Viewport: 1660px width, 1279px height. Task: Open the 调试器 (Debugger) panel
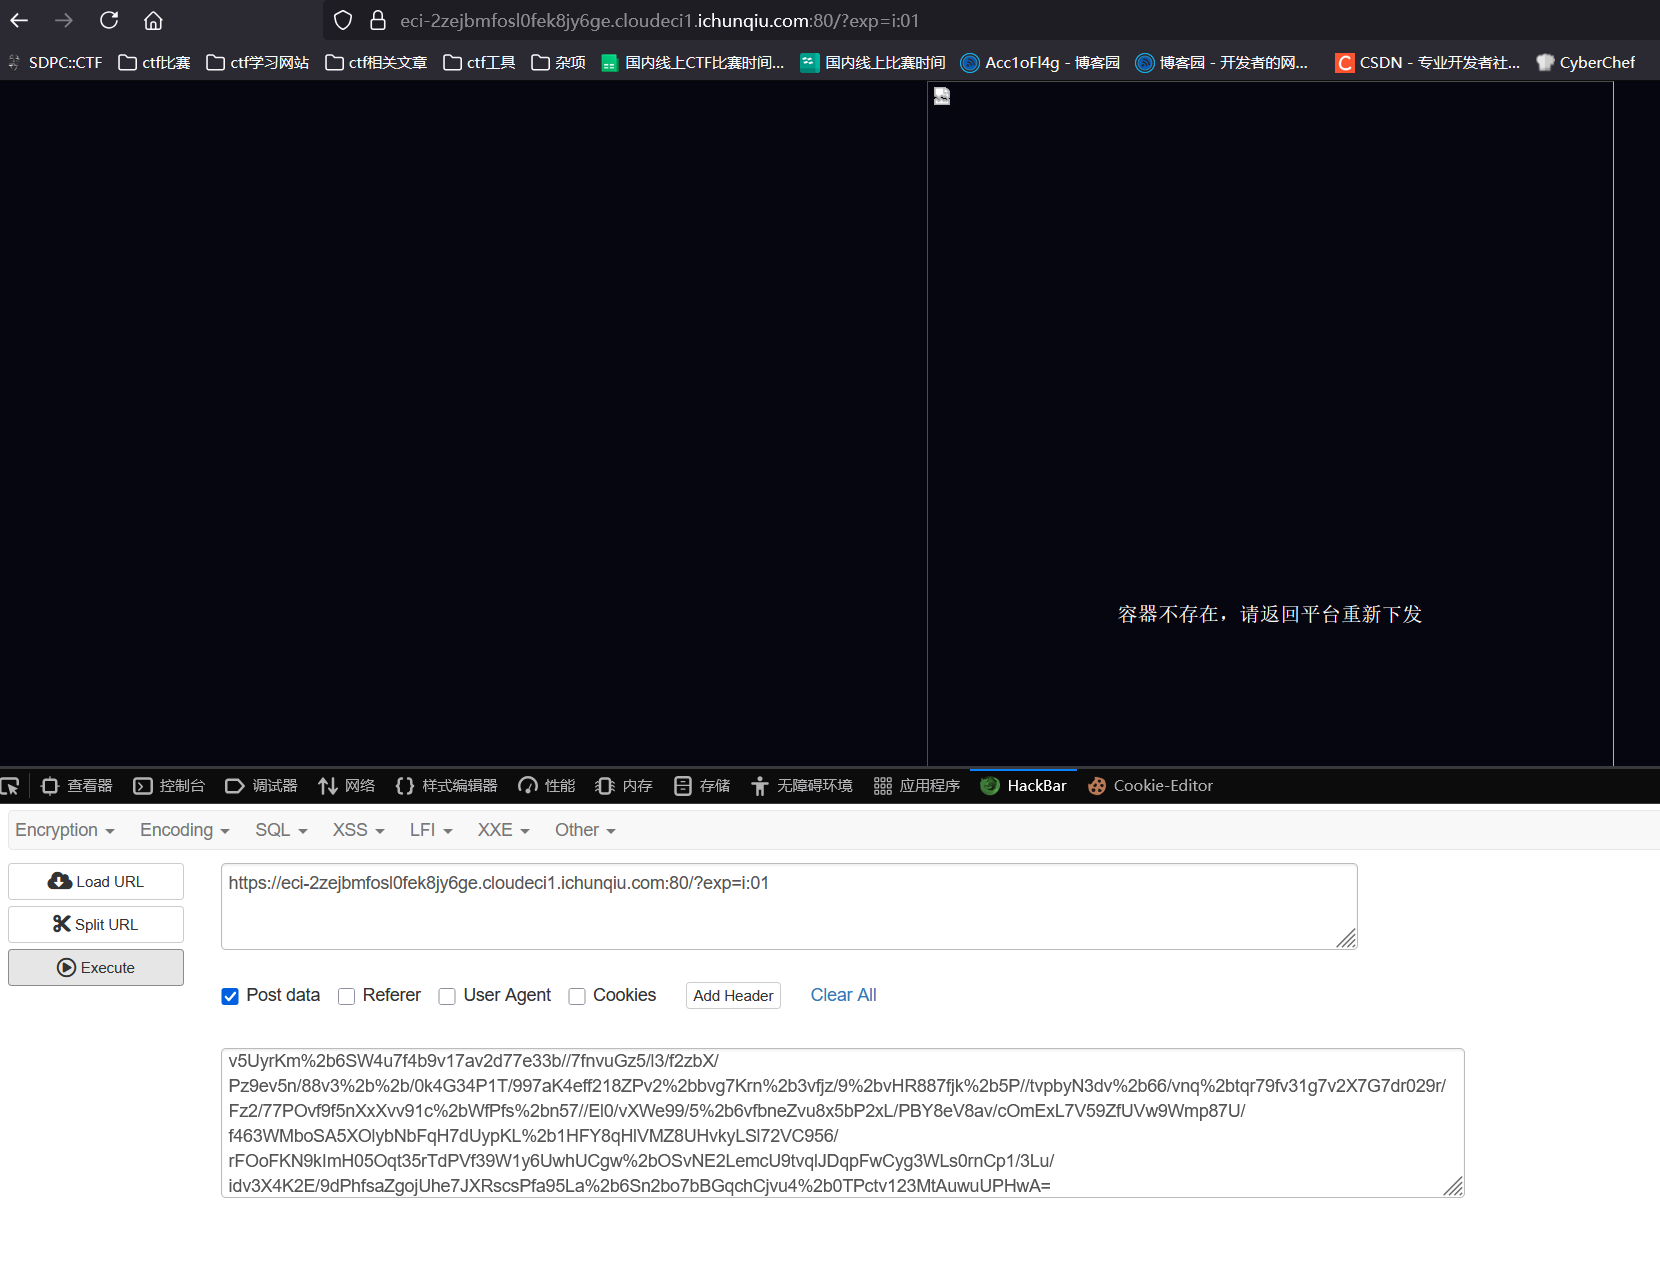click(261, 786)
